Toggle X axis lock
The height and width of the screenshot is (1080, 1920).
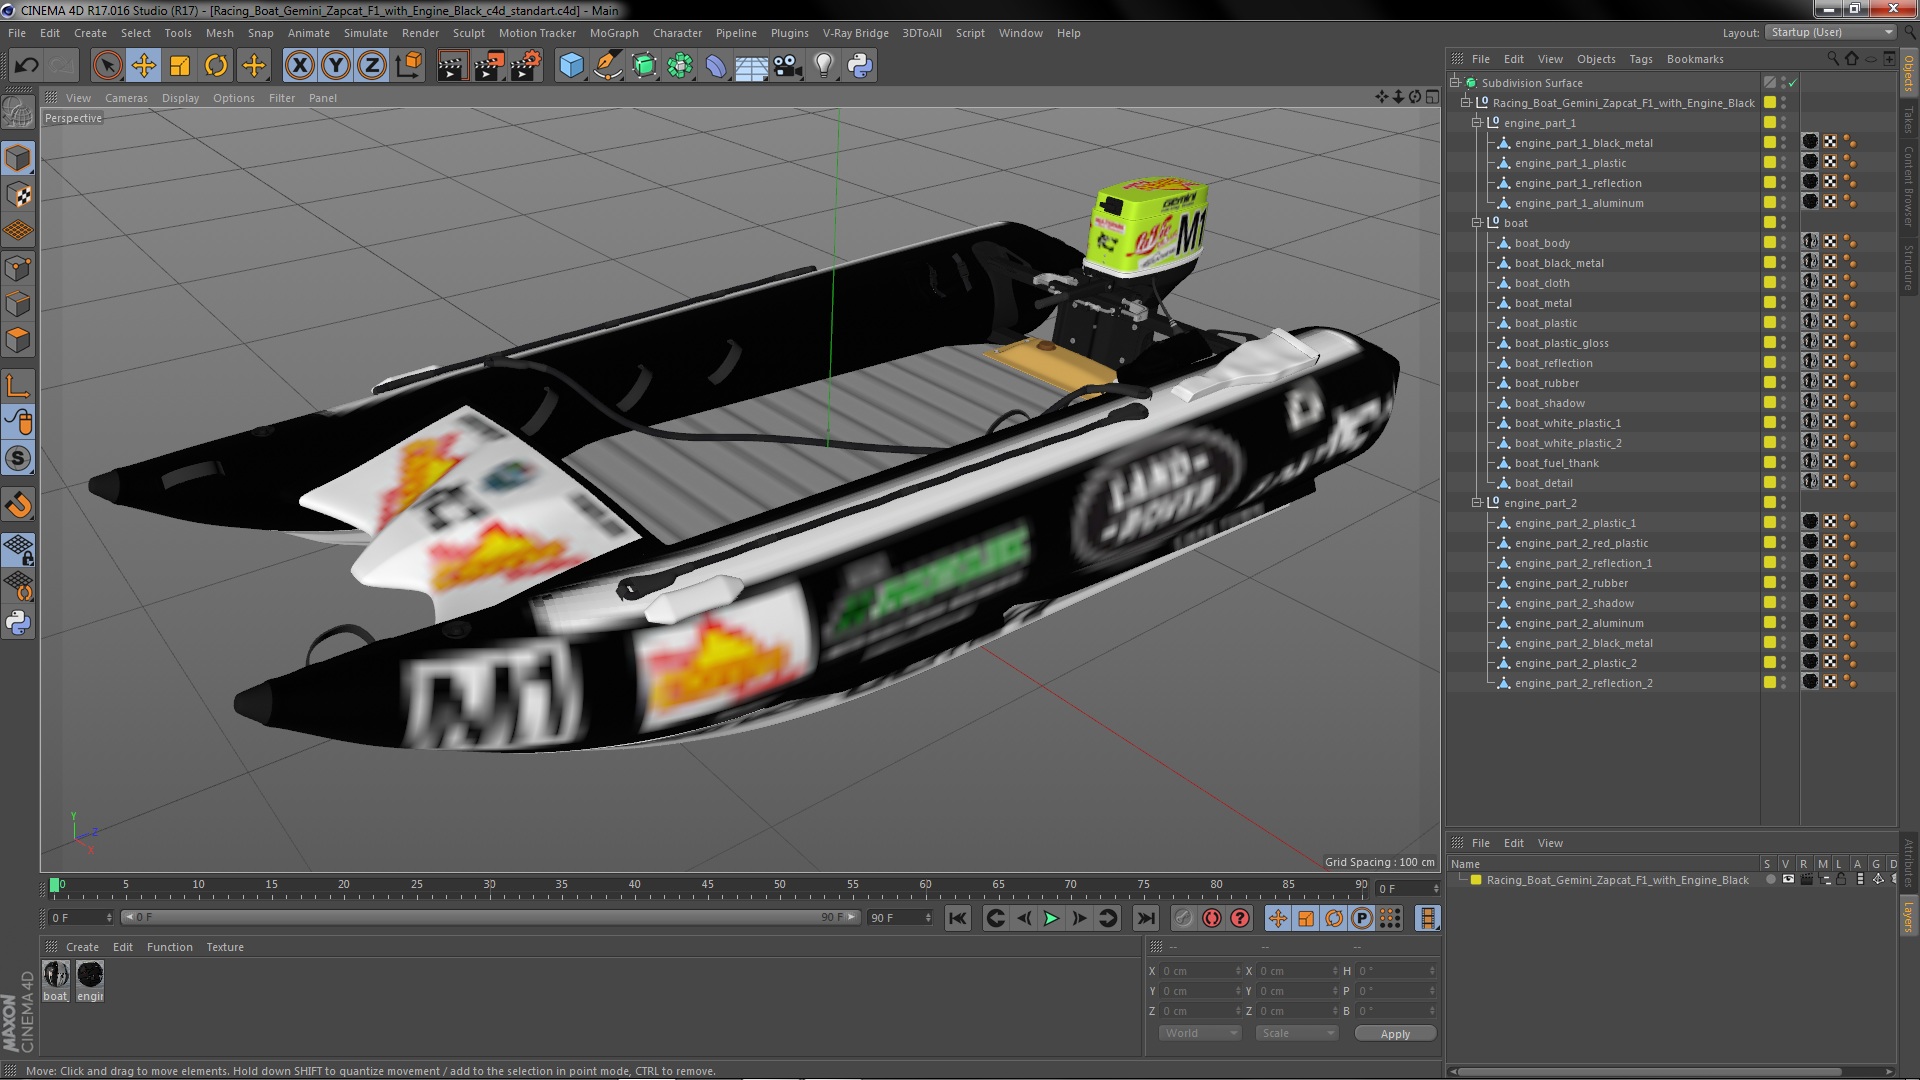coord(299,66)
